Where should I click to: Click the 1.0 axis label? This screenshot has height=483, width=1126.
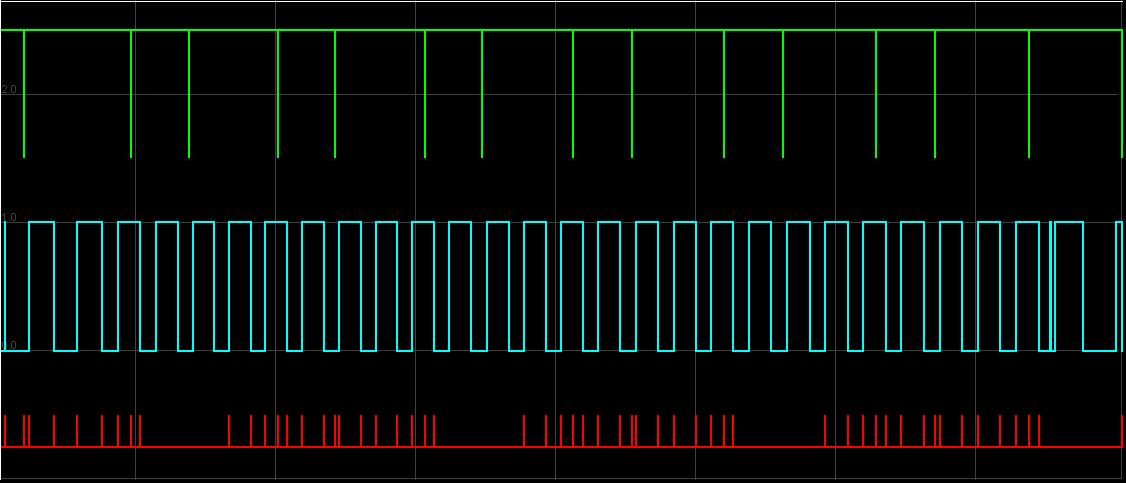[x=9, y=217]
